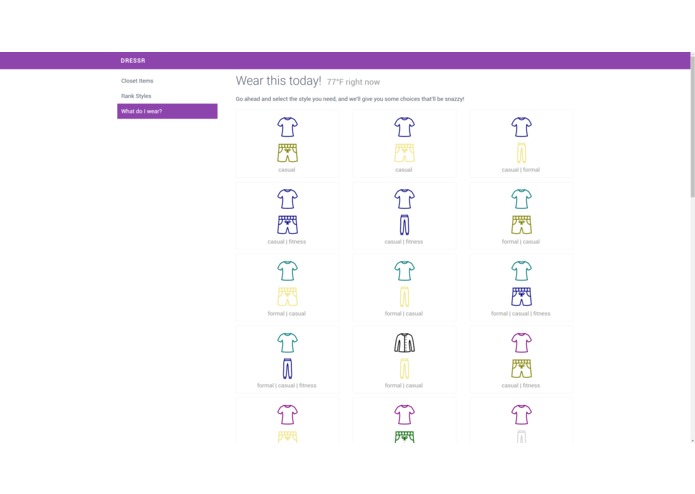Viewport: 695px width, 494px height.
Task: Click navy pants icon under the navy shirt
Action: coord(404,225)
